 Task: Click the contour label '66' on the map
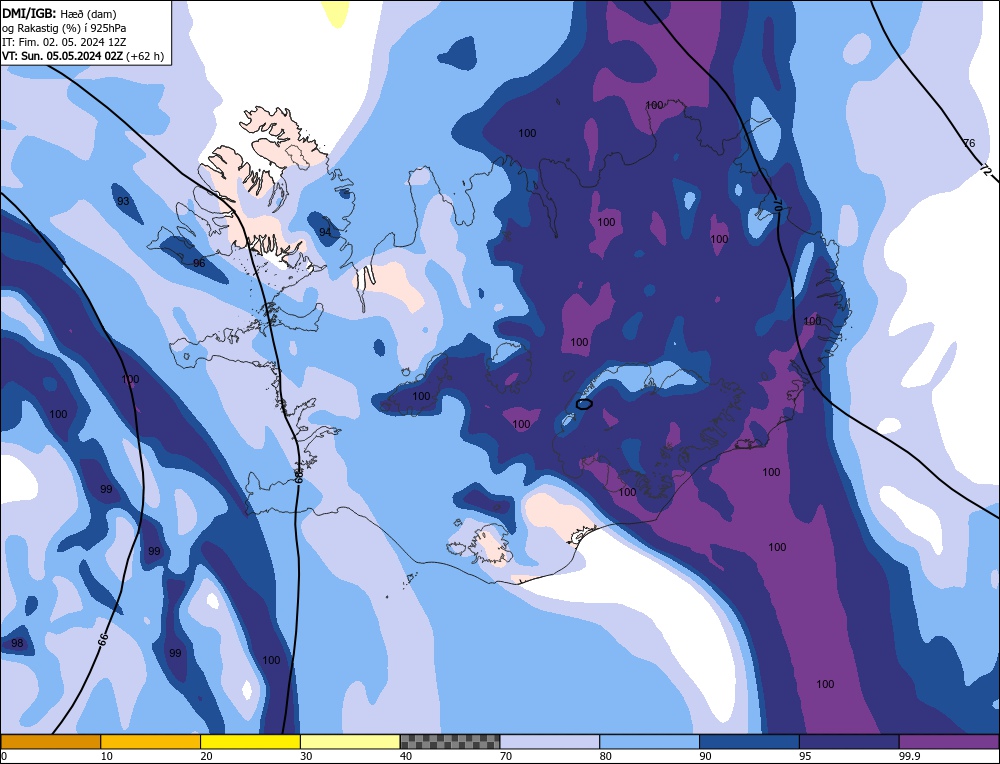click(x=104, y=638)
